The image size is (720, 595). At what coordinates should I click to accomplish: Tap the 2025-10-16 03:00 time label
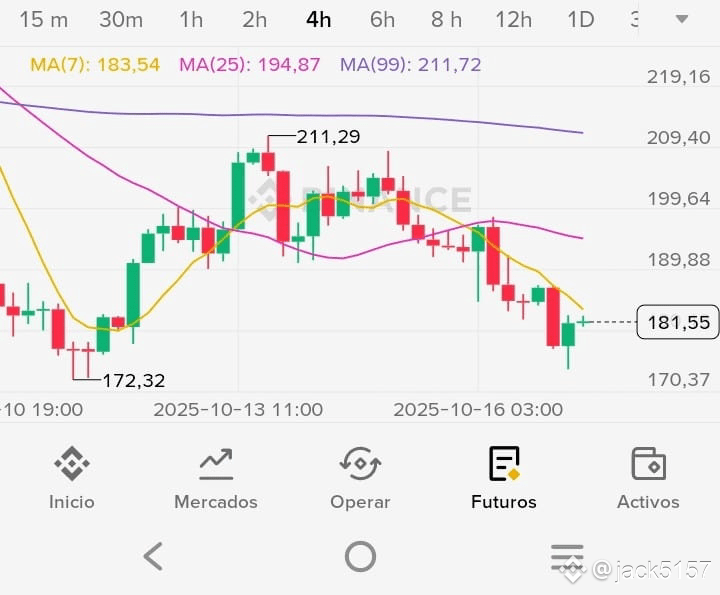point(478,410)
